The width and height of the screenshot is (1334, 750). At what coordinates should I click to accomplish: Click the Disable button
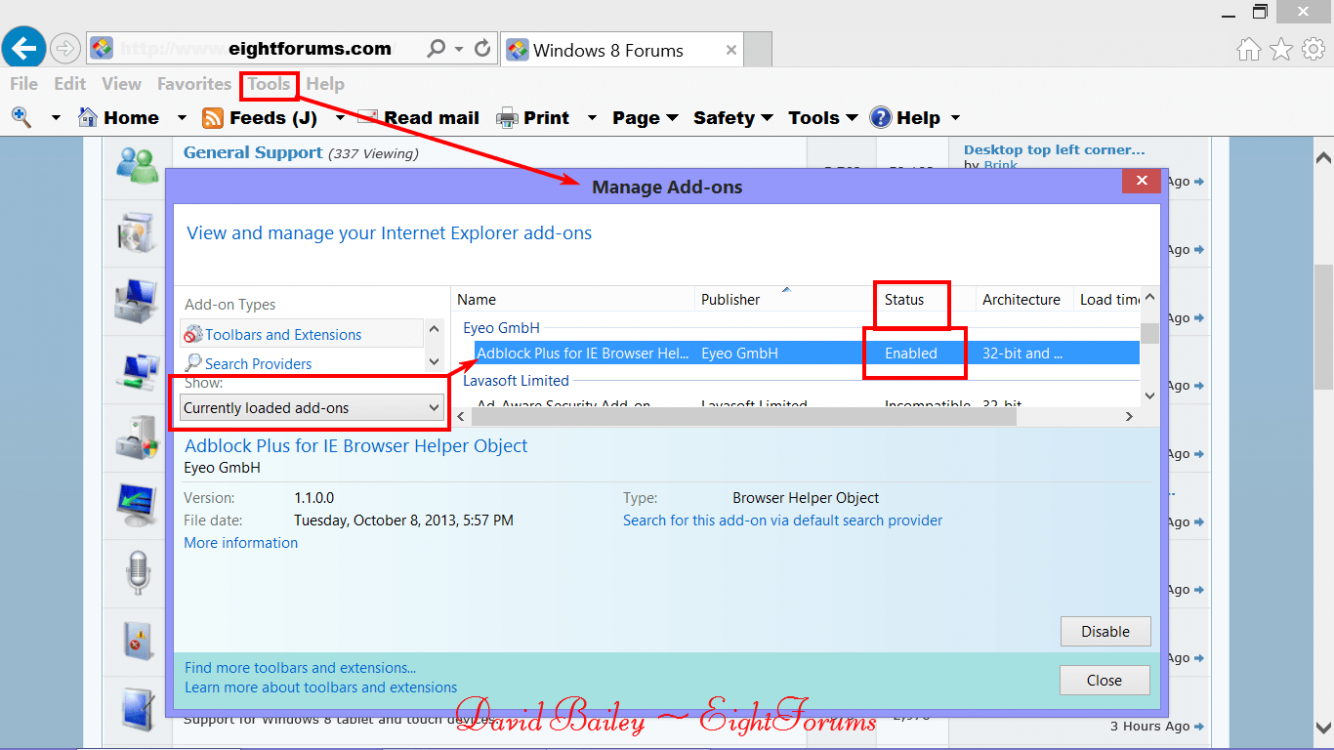1105,631
